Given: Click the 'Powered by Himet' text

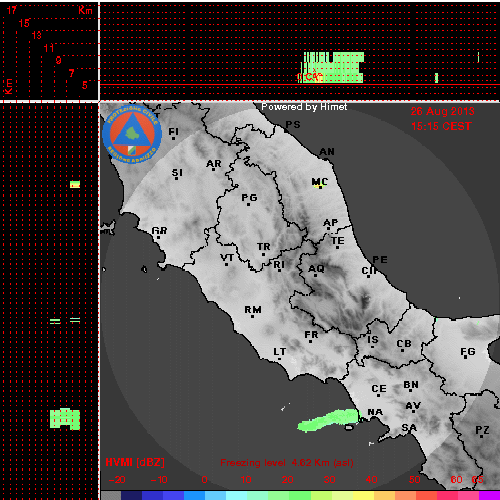Looking at the screenshot, I should [x=304, y=107].
